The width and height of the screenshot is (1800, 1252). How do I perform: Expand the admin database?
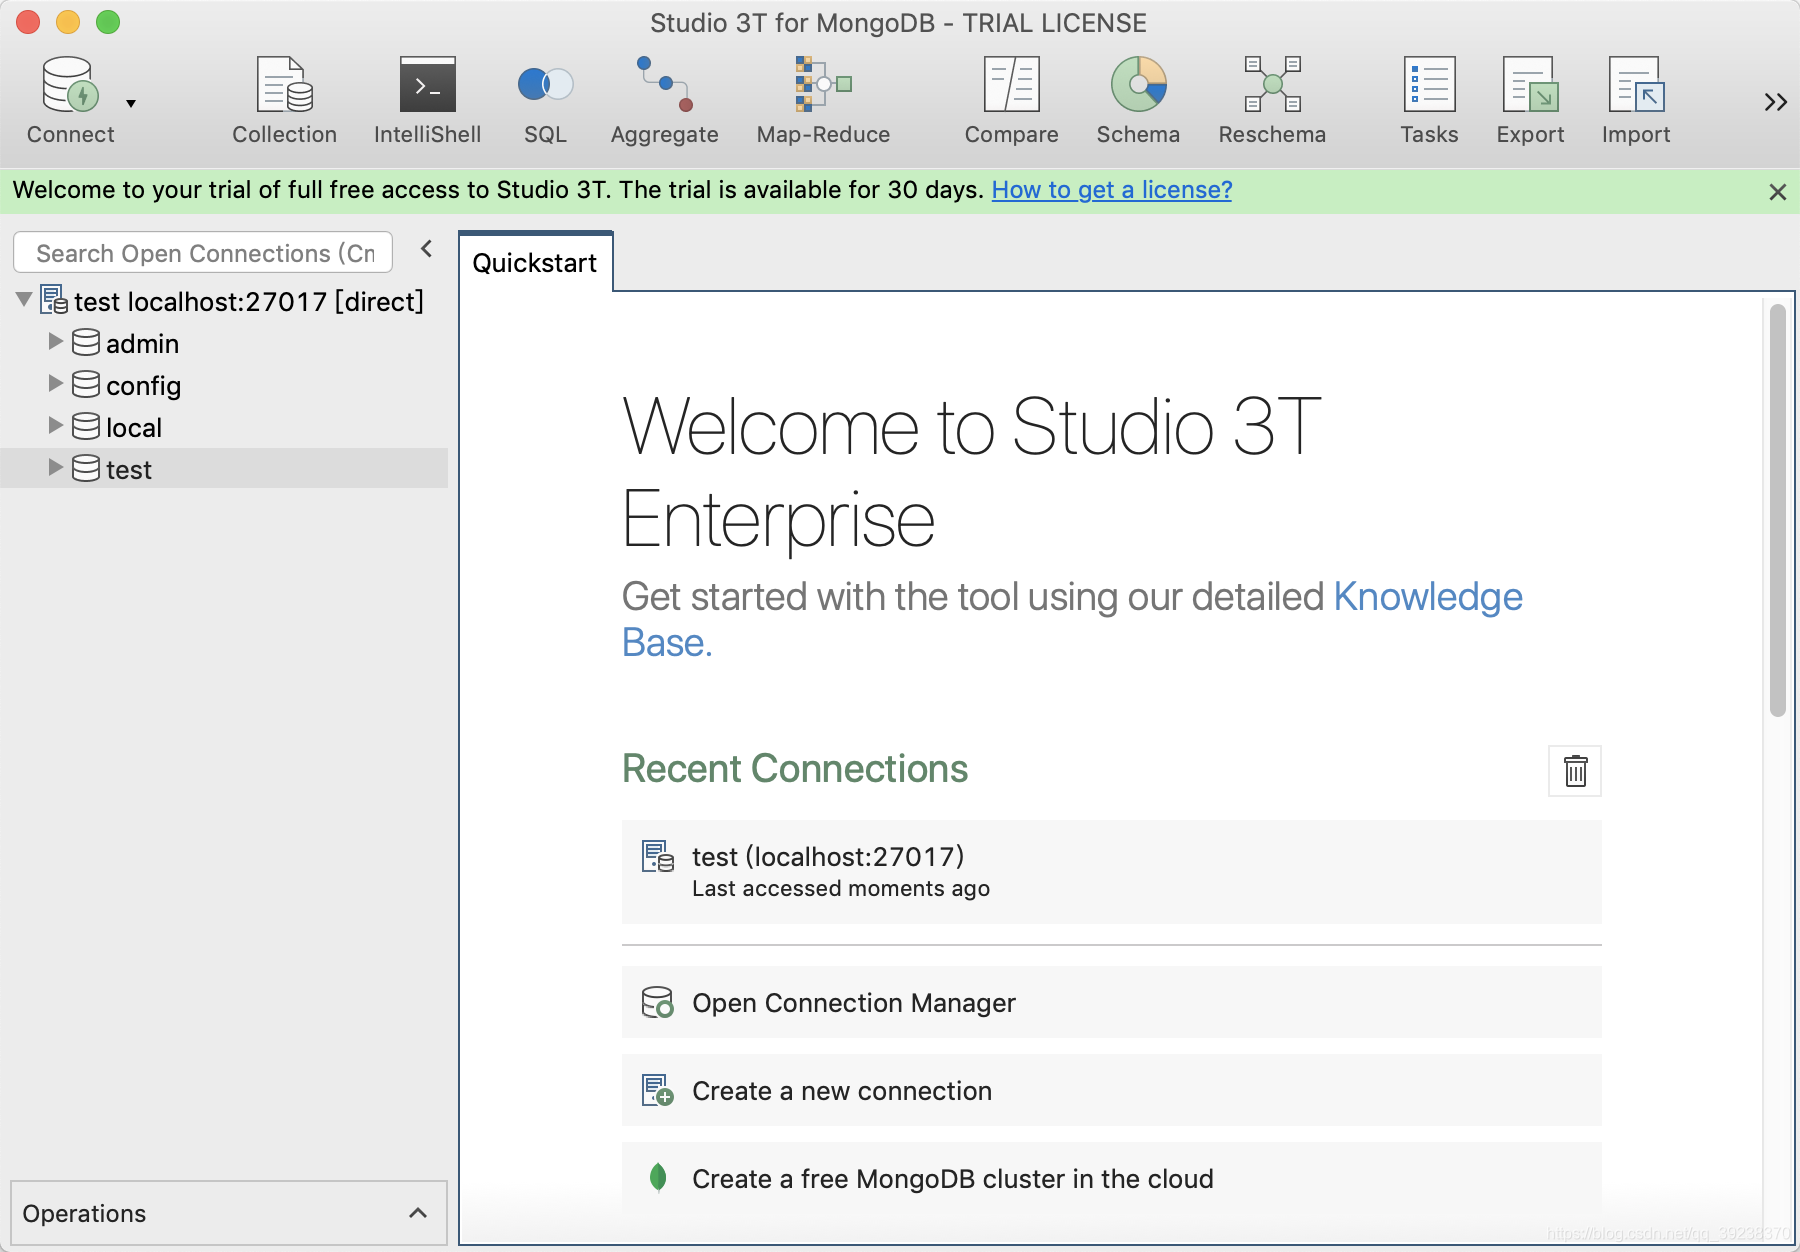tap(55, 343)
